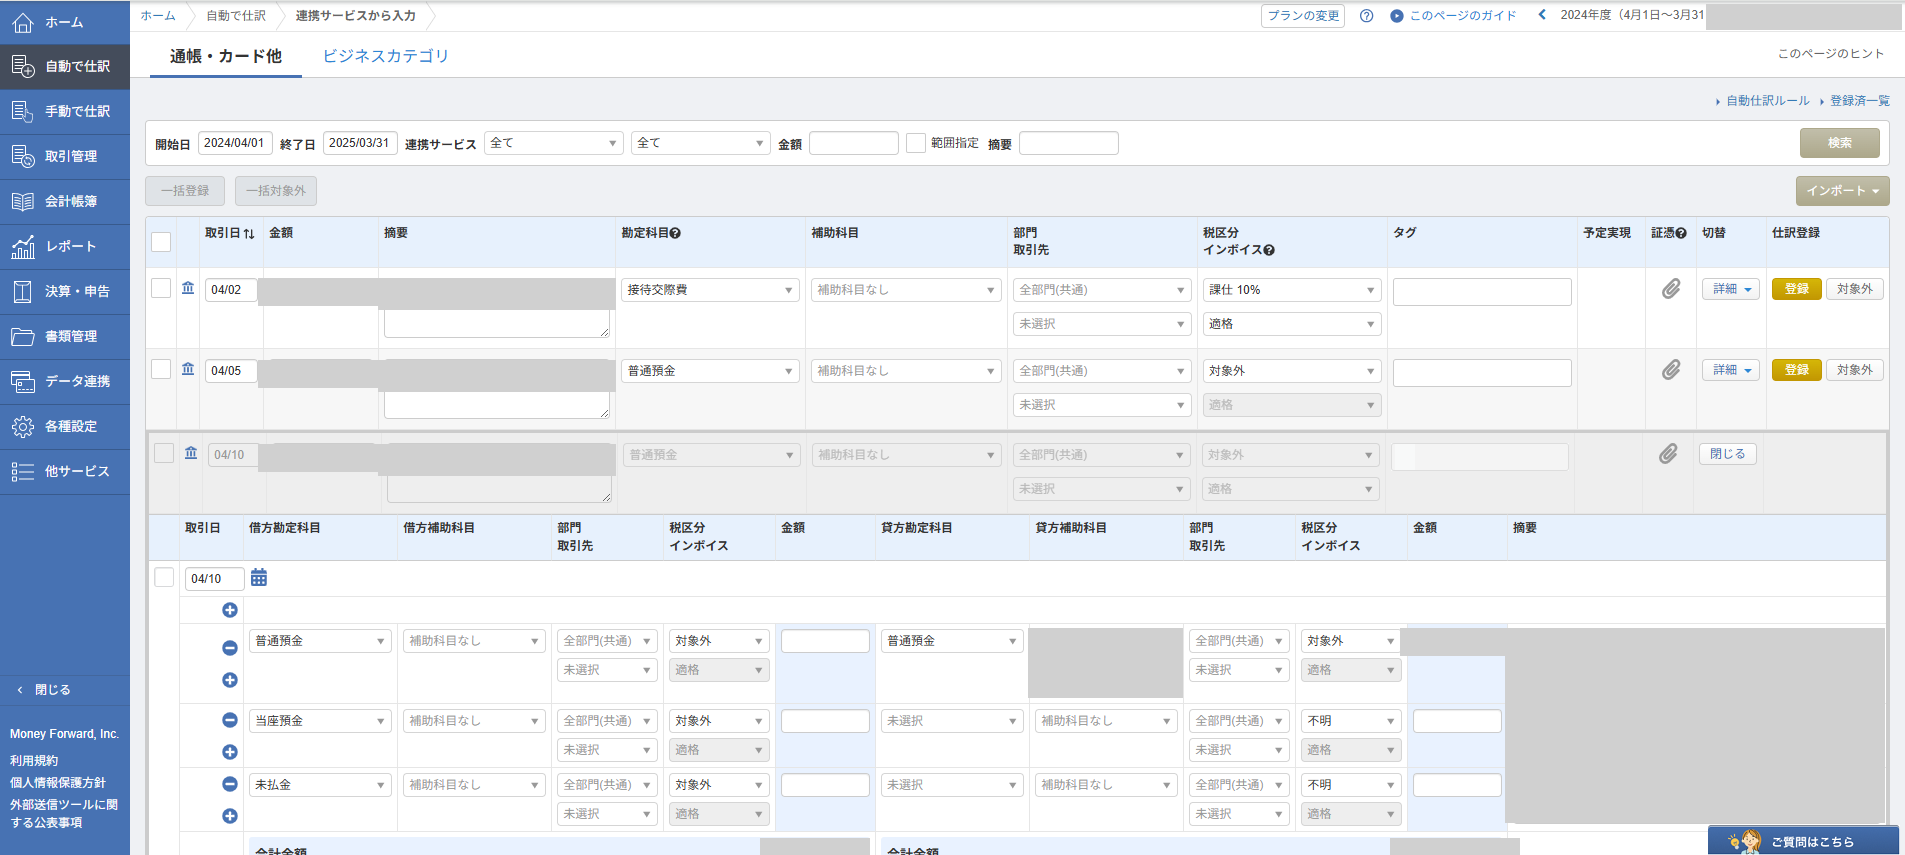Click the 金額 search input field
The width and height of the screenshot is (1905, 855).
[854, 143]
